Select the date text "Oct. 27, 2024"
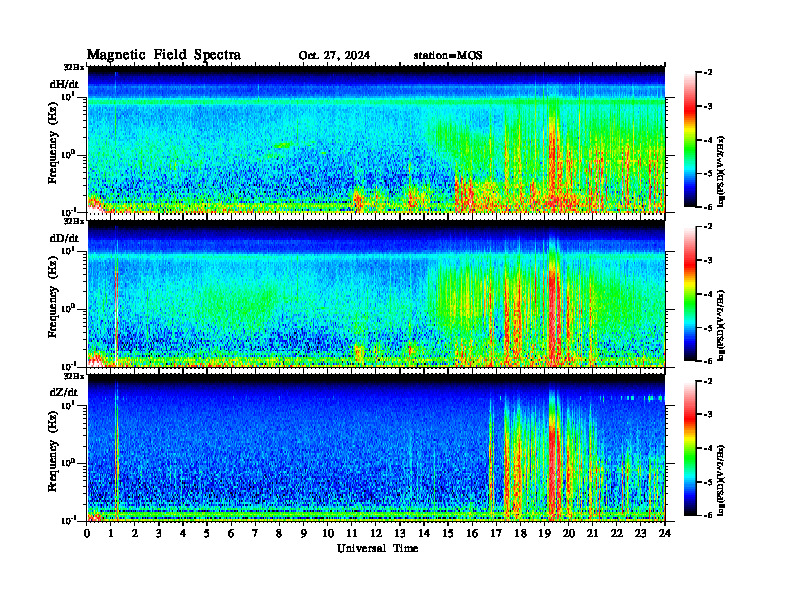 (x=334, y=56)
